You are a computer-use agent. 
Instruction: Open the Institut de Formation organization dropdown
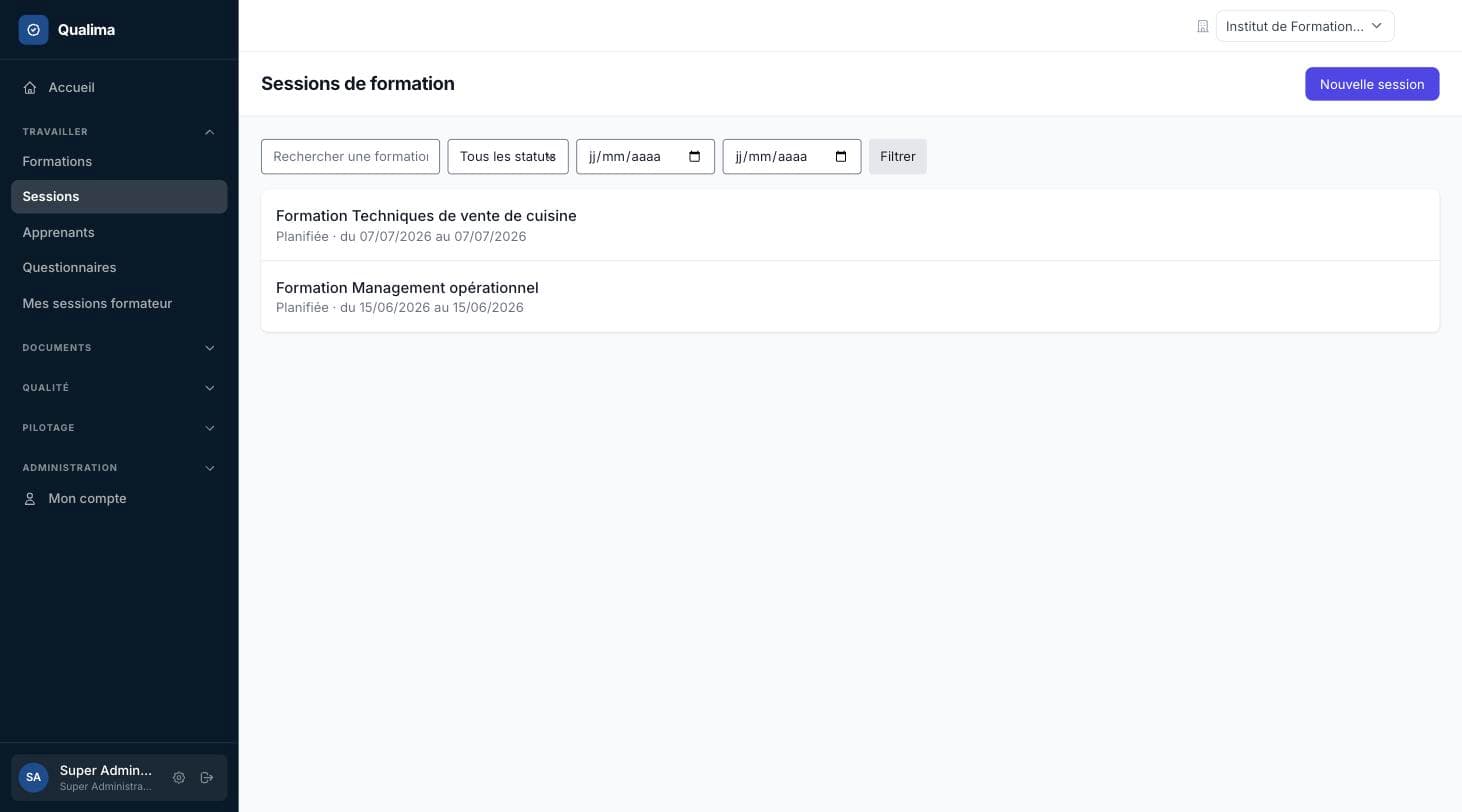(1305, 26)
